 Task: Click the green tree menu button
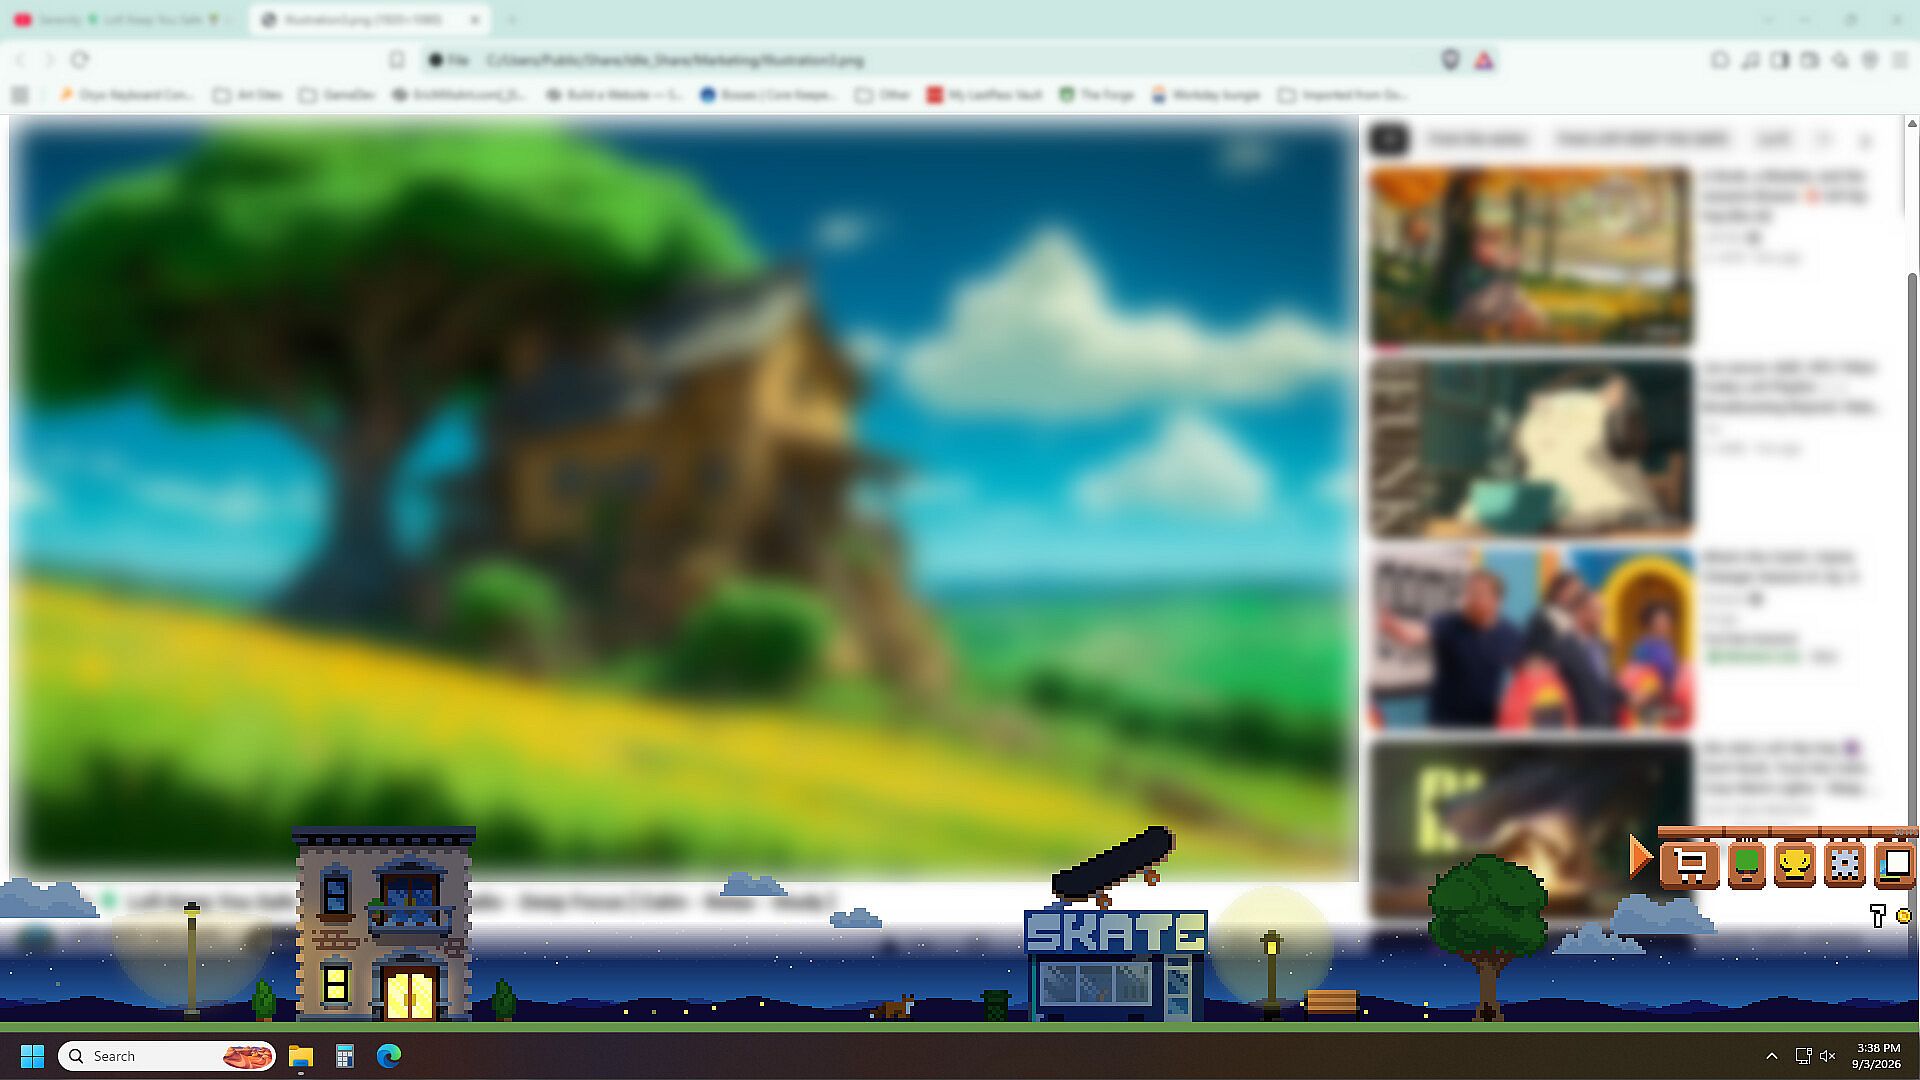[1746, 865]
